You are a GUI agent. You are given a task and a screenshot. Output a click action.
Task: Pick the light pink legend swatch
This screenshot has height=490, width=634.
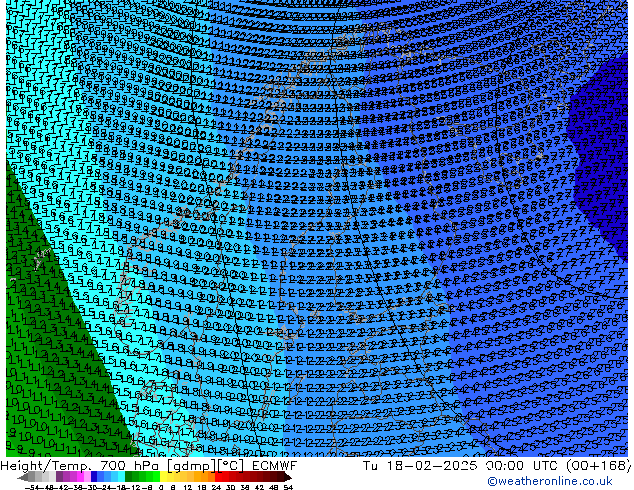click(87, 477)
